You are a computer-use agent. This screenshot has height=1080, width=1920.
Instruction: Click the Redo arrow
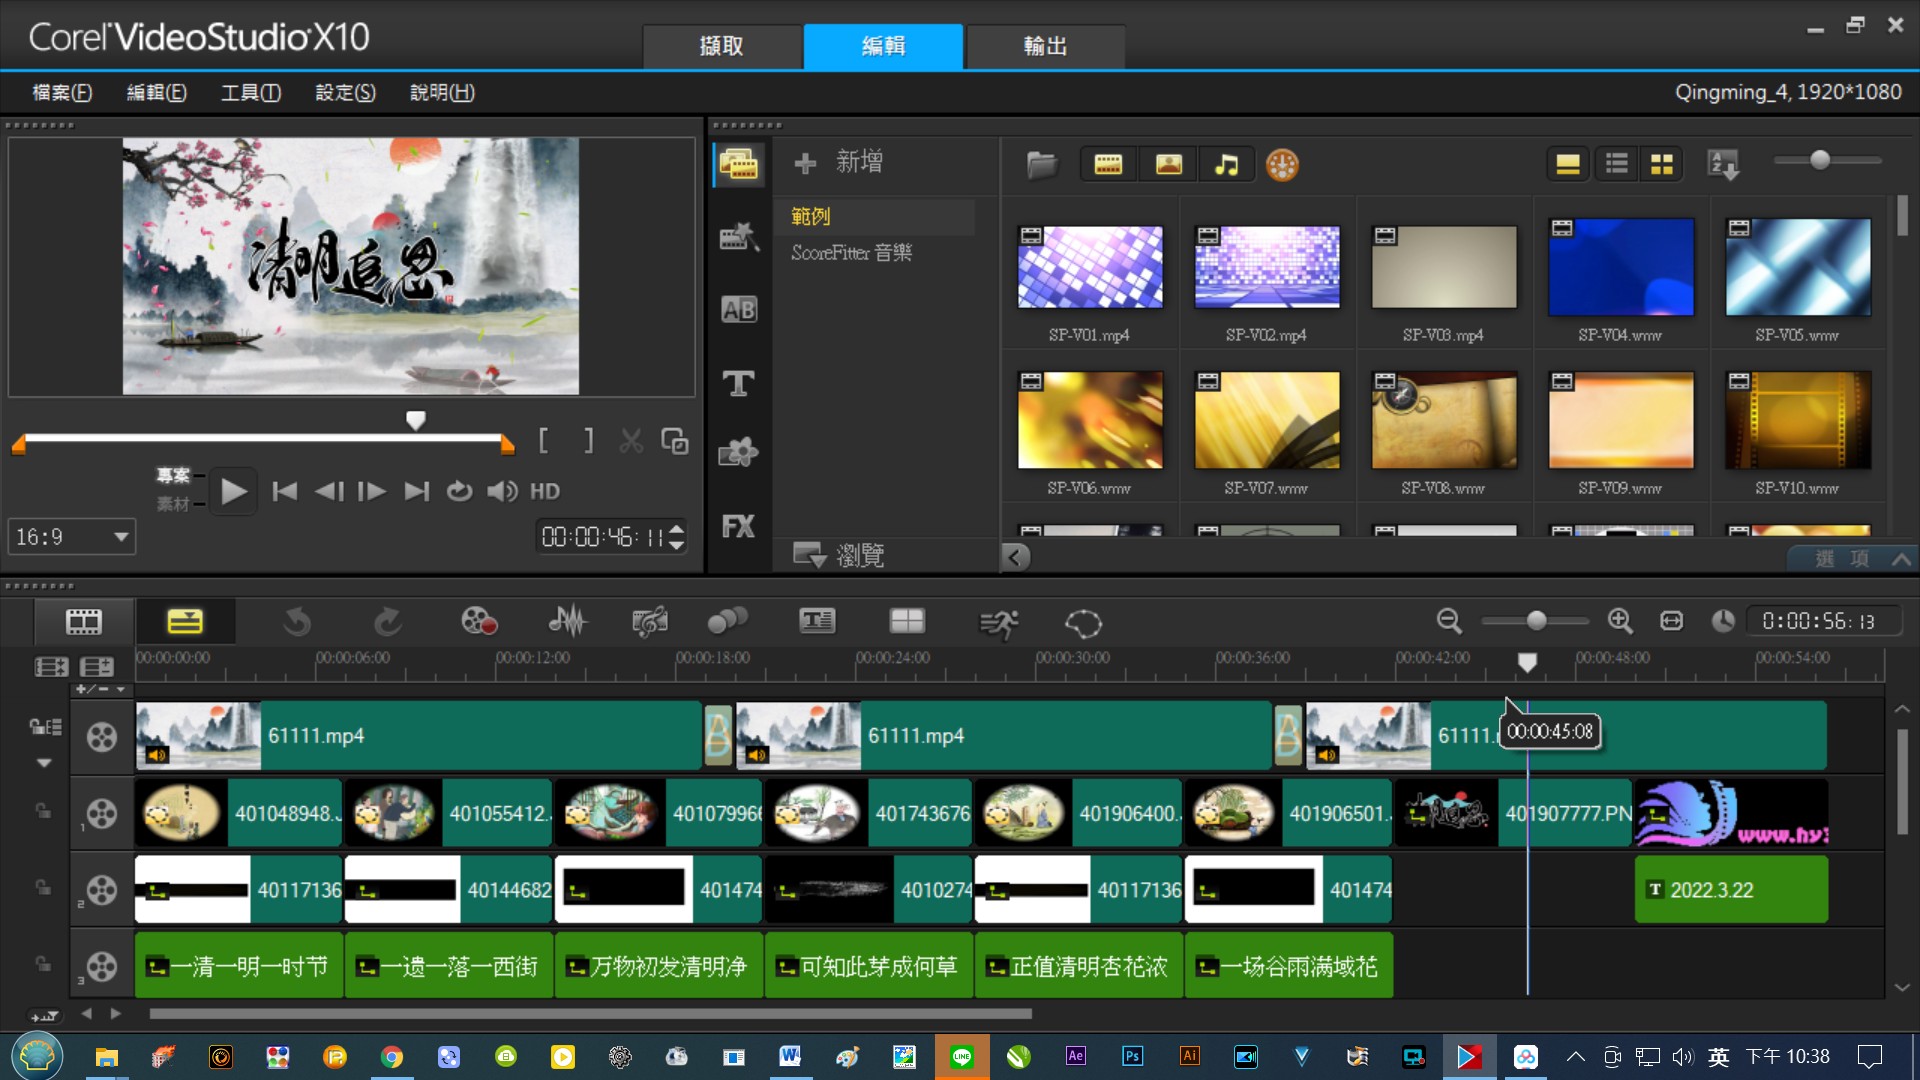point(388,622)
